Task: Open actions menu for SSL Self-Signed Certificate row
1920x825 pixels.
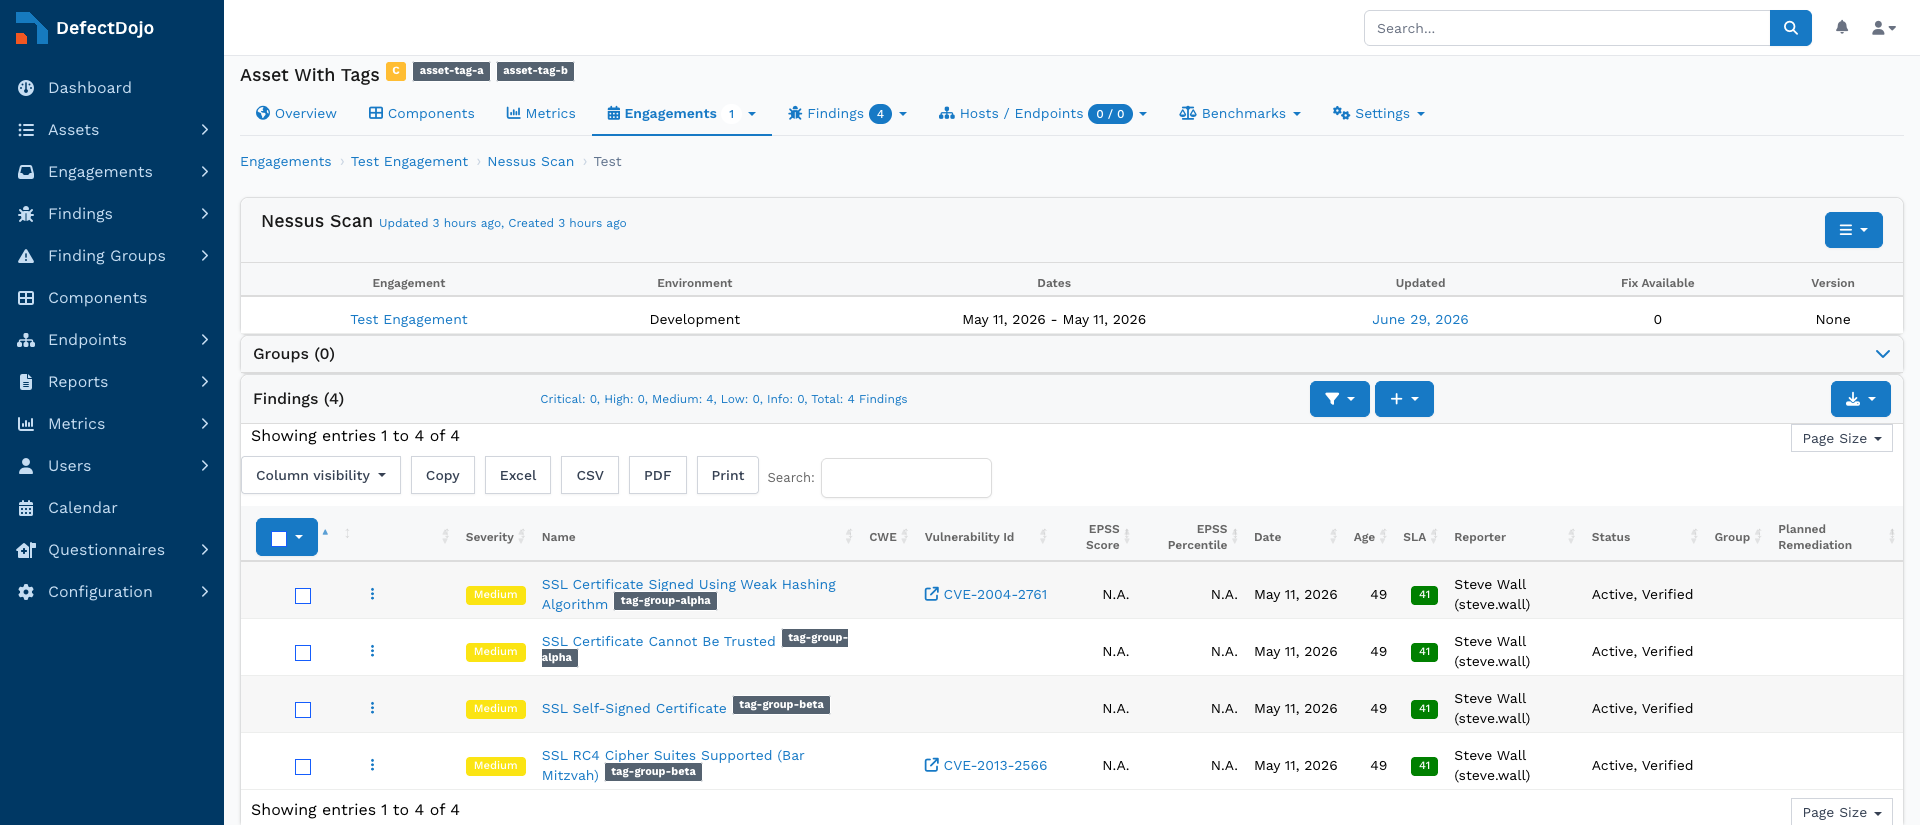Action: (x=372, y=708)
